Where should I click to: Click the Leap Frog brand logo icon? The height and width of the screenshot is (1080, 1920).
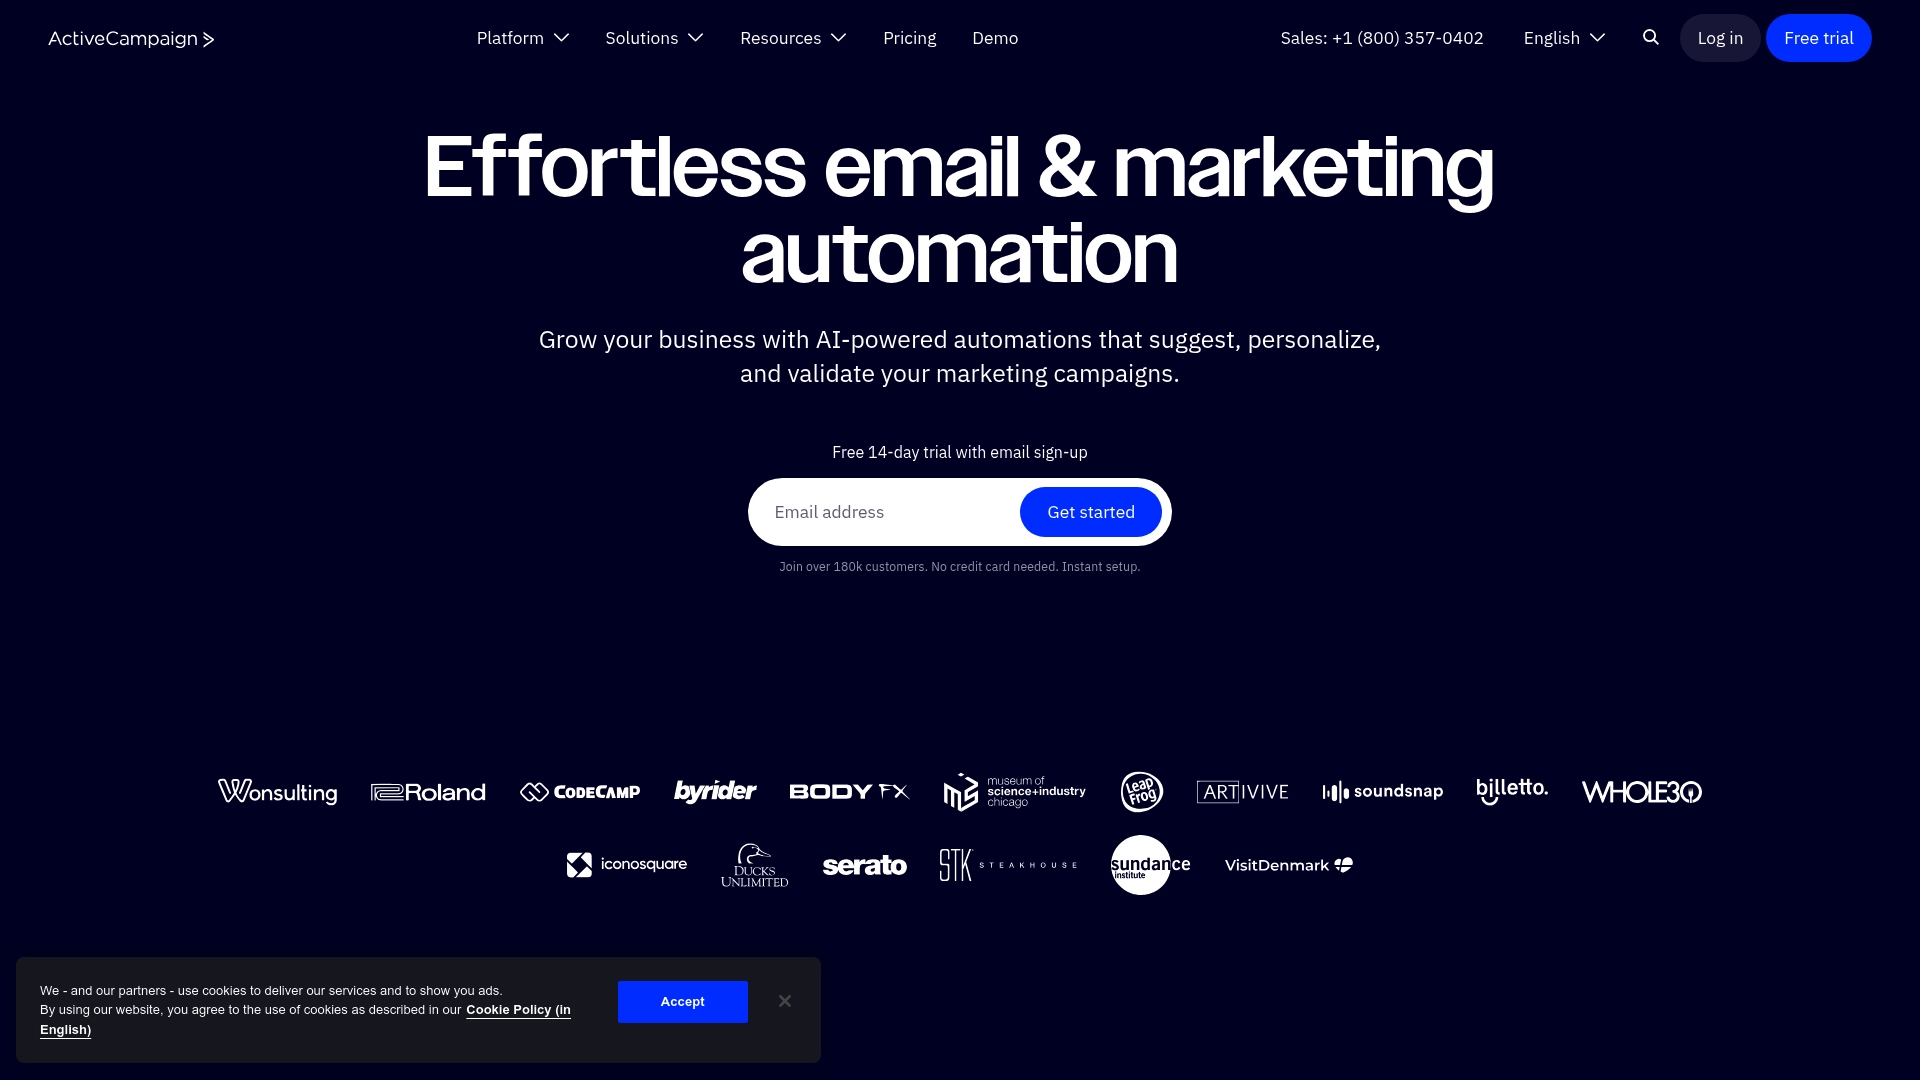1141,791
